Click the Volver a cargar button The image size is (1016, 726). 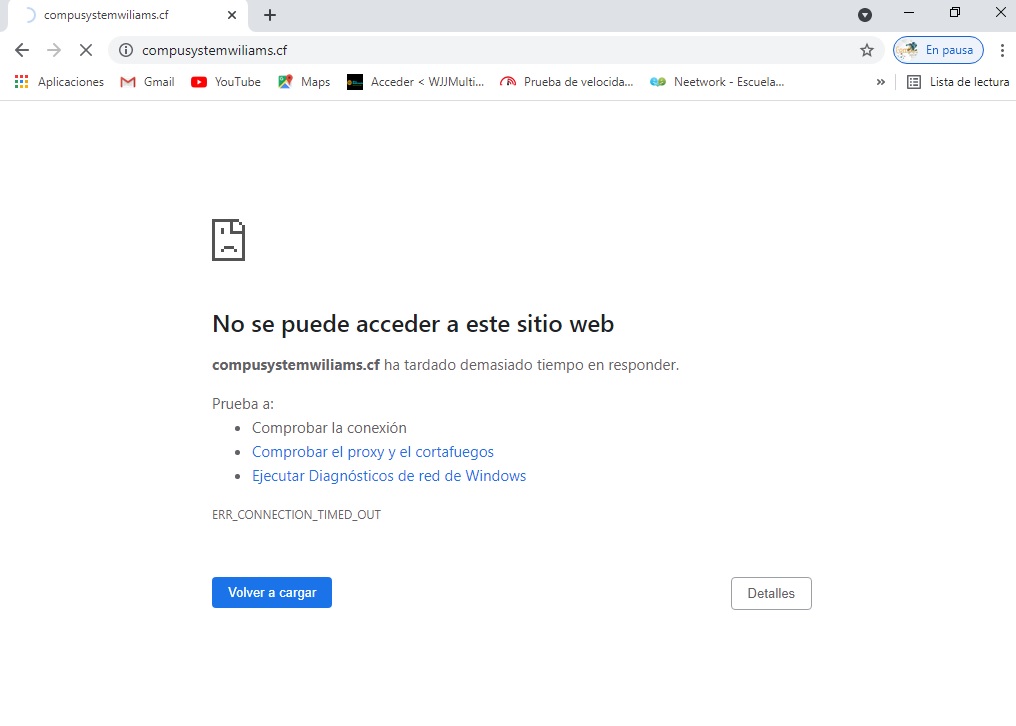click(272, 593)
